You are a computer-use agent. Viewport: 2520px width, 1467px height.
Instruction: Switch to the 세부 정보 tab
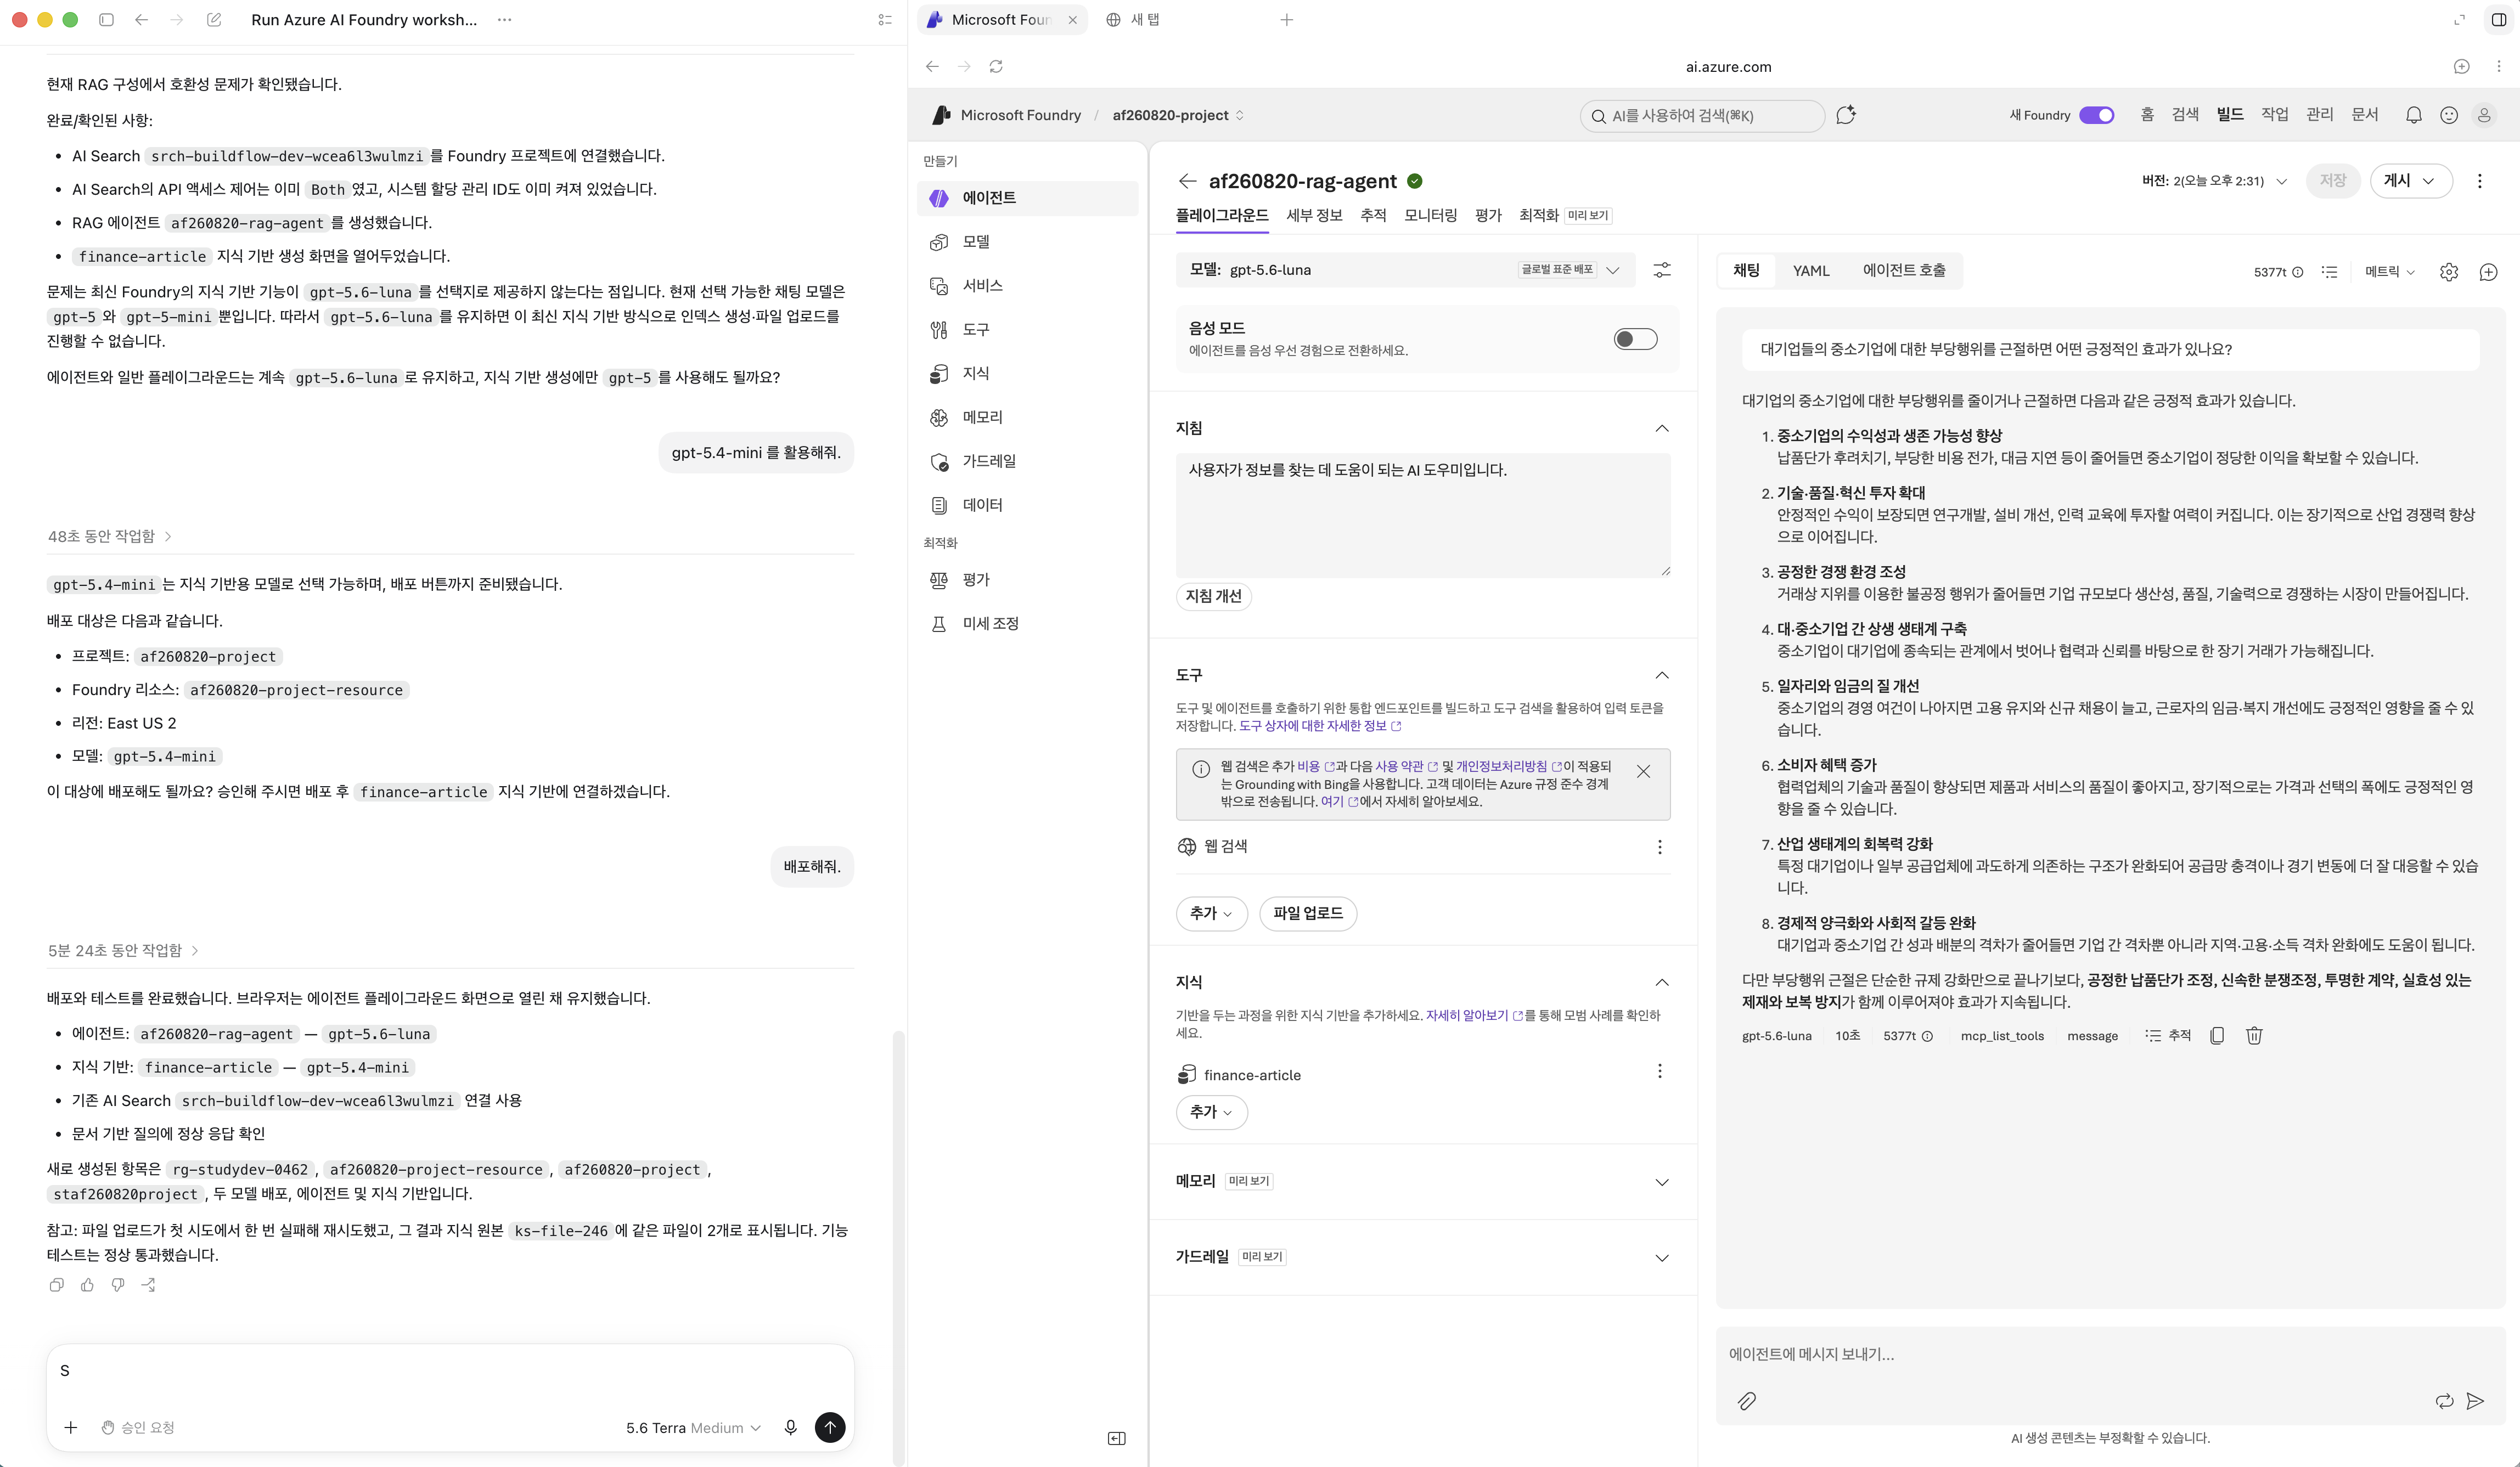point(1314,215)
